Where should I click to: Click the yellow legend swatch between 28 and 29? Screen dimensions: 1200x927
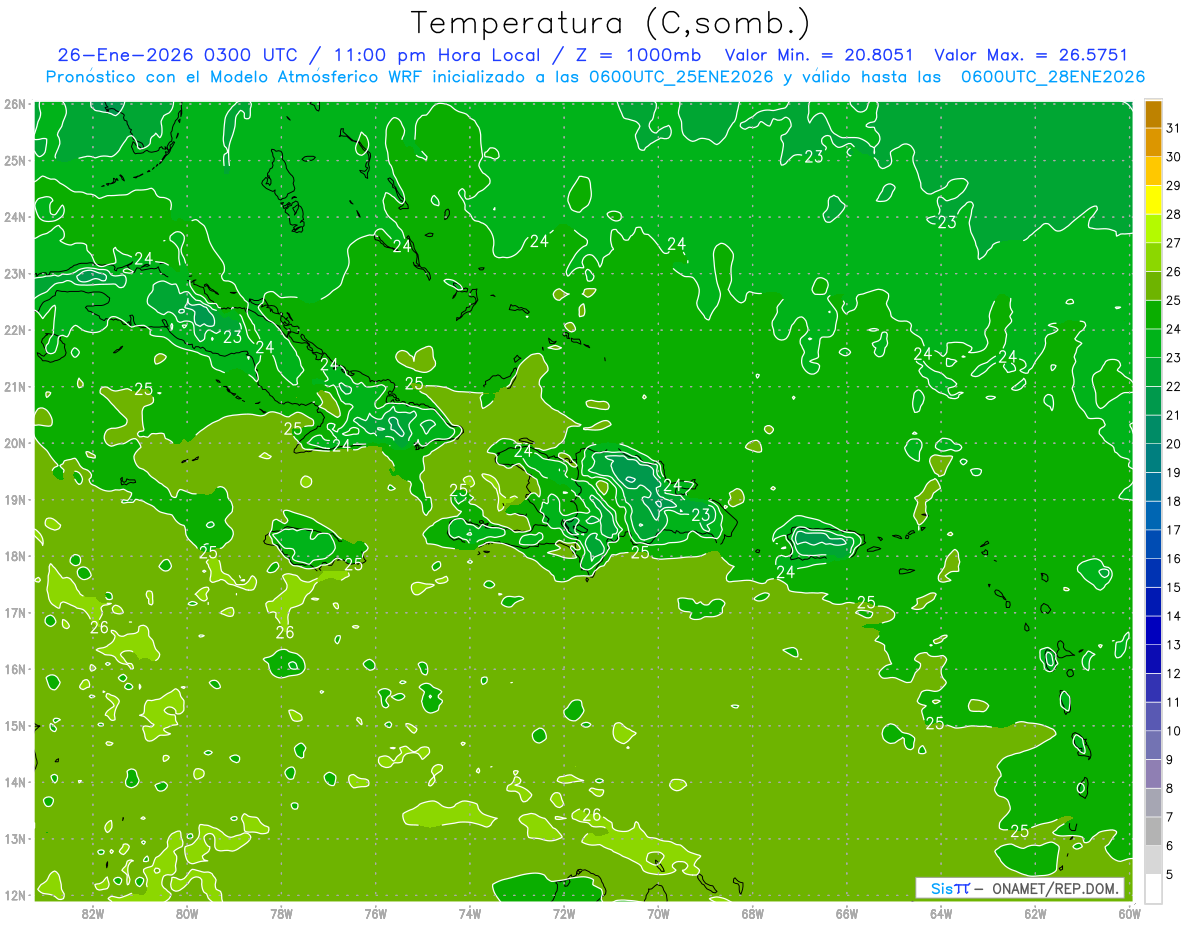1153,200
